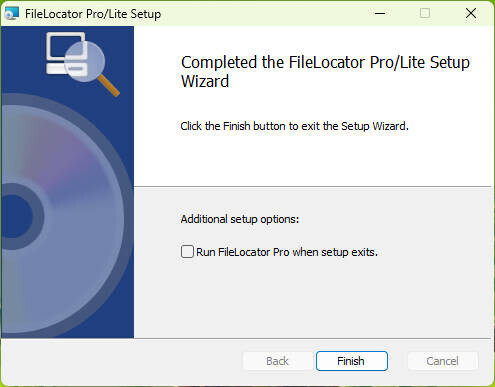Click the "Completed the FileLocator Pro/Lite Setup Wizard" heading
495x387 pixels.
(325, 72)
